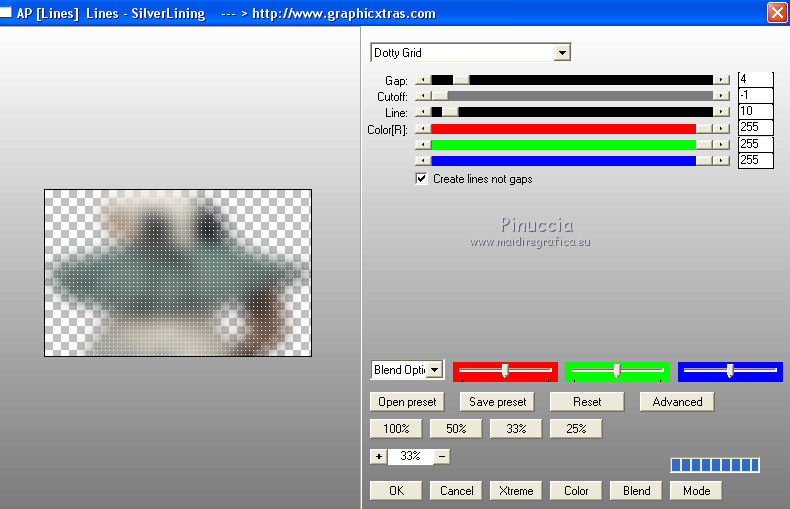
Task: Click the green color slider left arrow
Action: [423, 145]
